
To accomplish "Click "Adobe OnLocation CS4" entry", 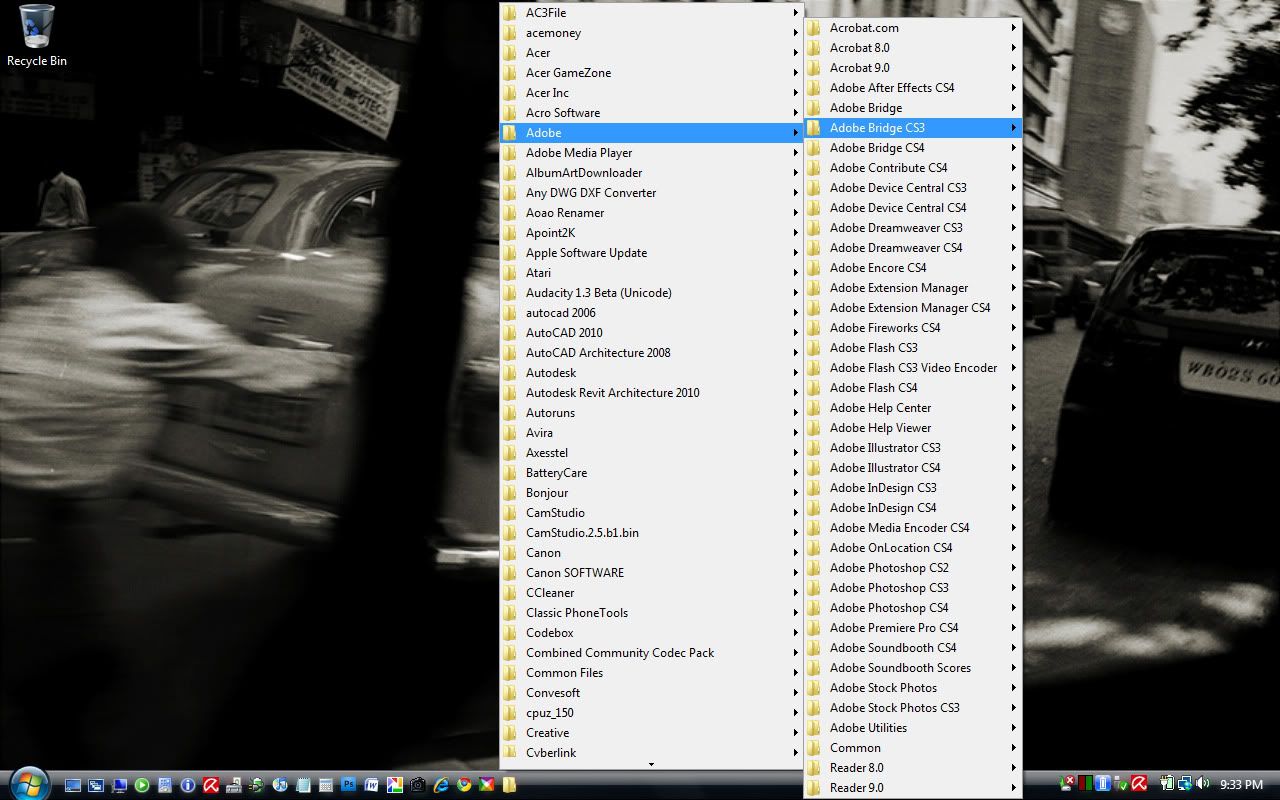I will pyautogui.click(x=913, y=548).
